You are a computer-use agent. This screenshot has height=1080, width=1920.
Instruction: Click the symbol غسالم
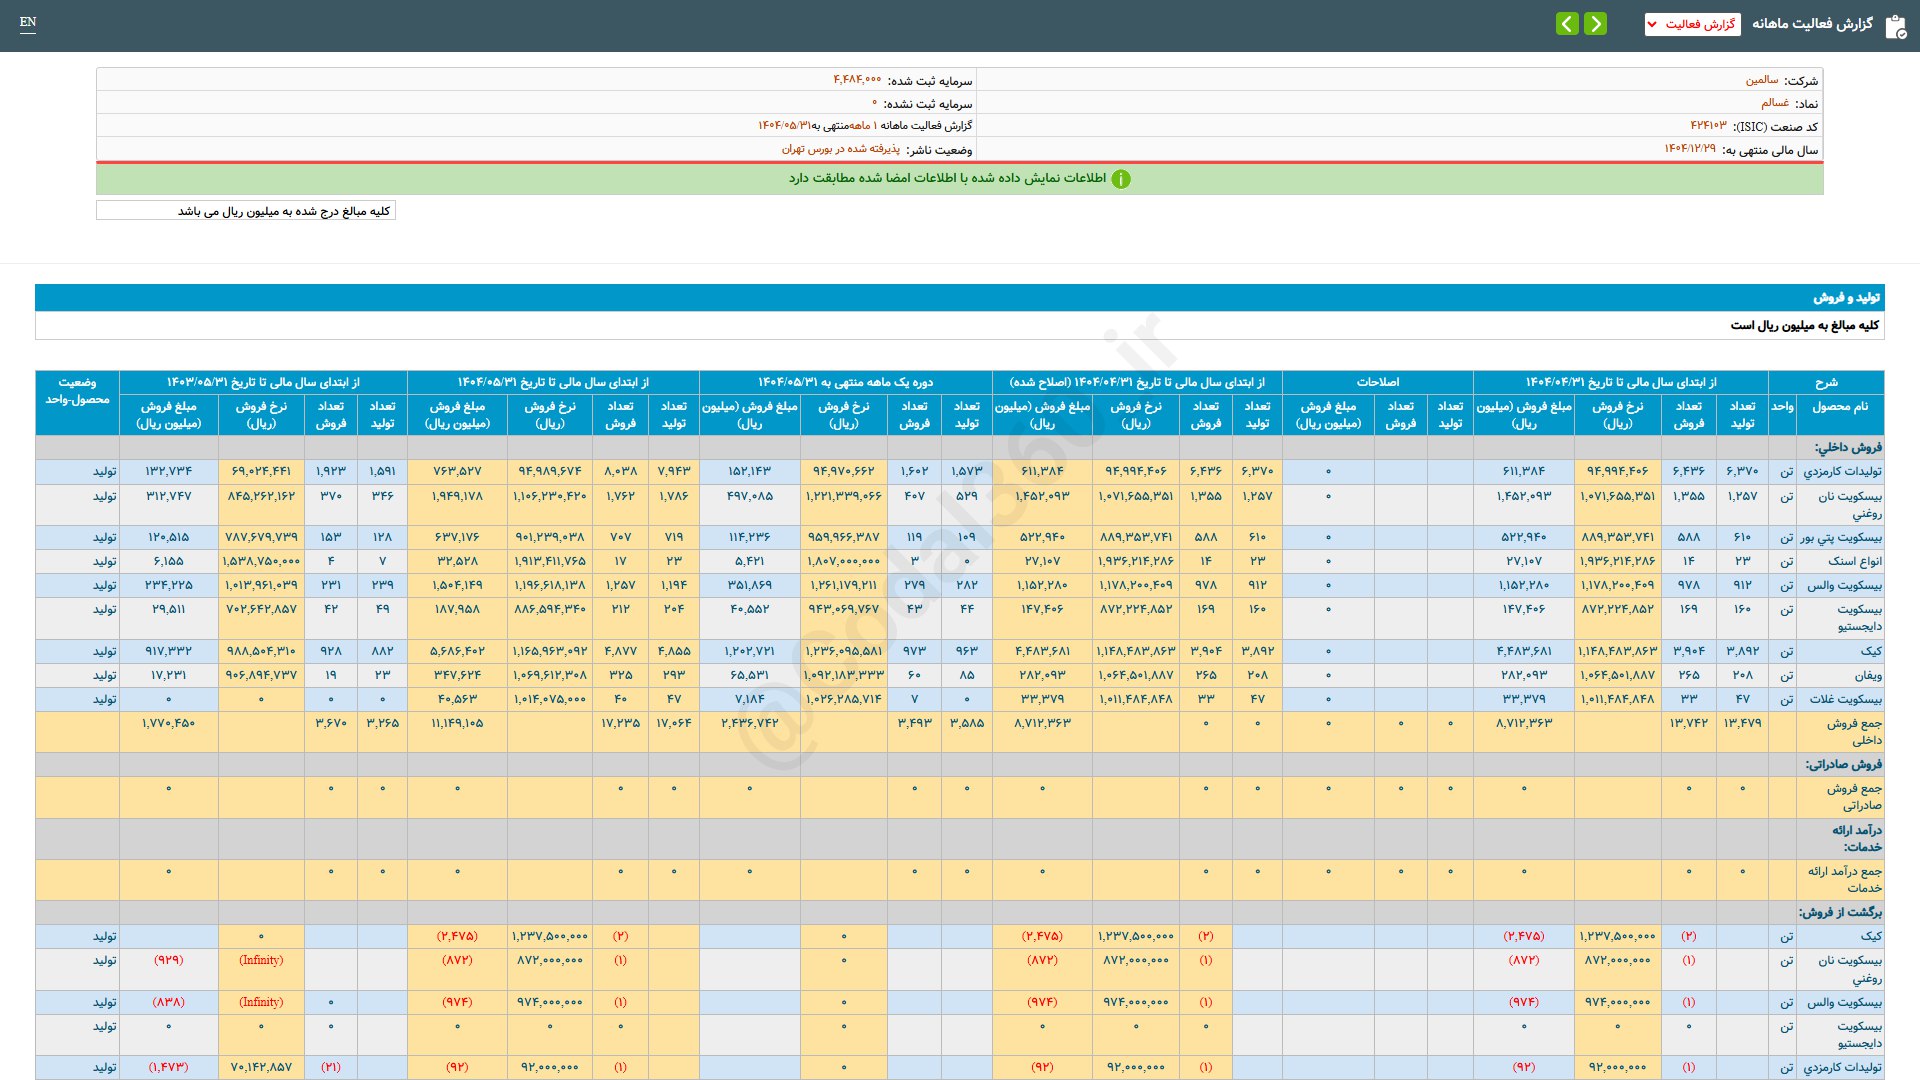click(x=1775, y=103)
